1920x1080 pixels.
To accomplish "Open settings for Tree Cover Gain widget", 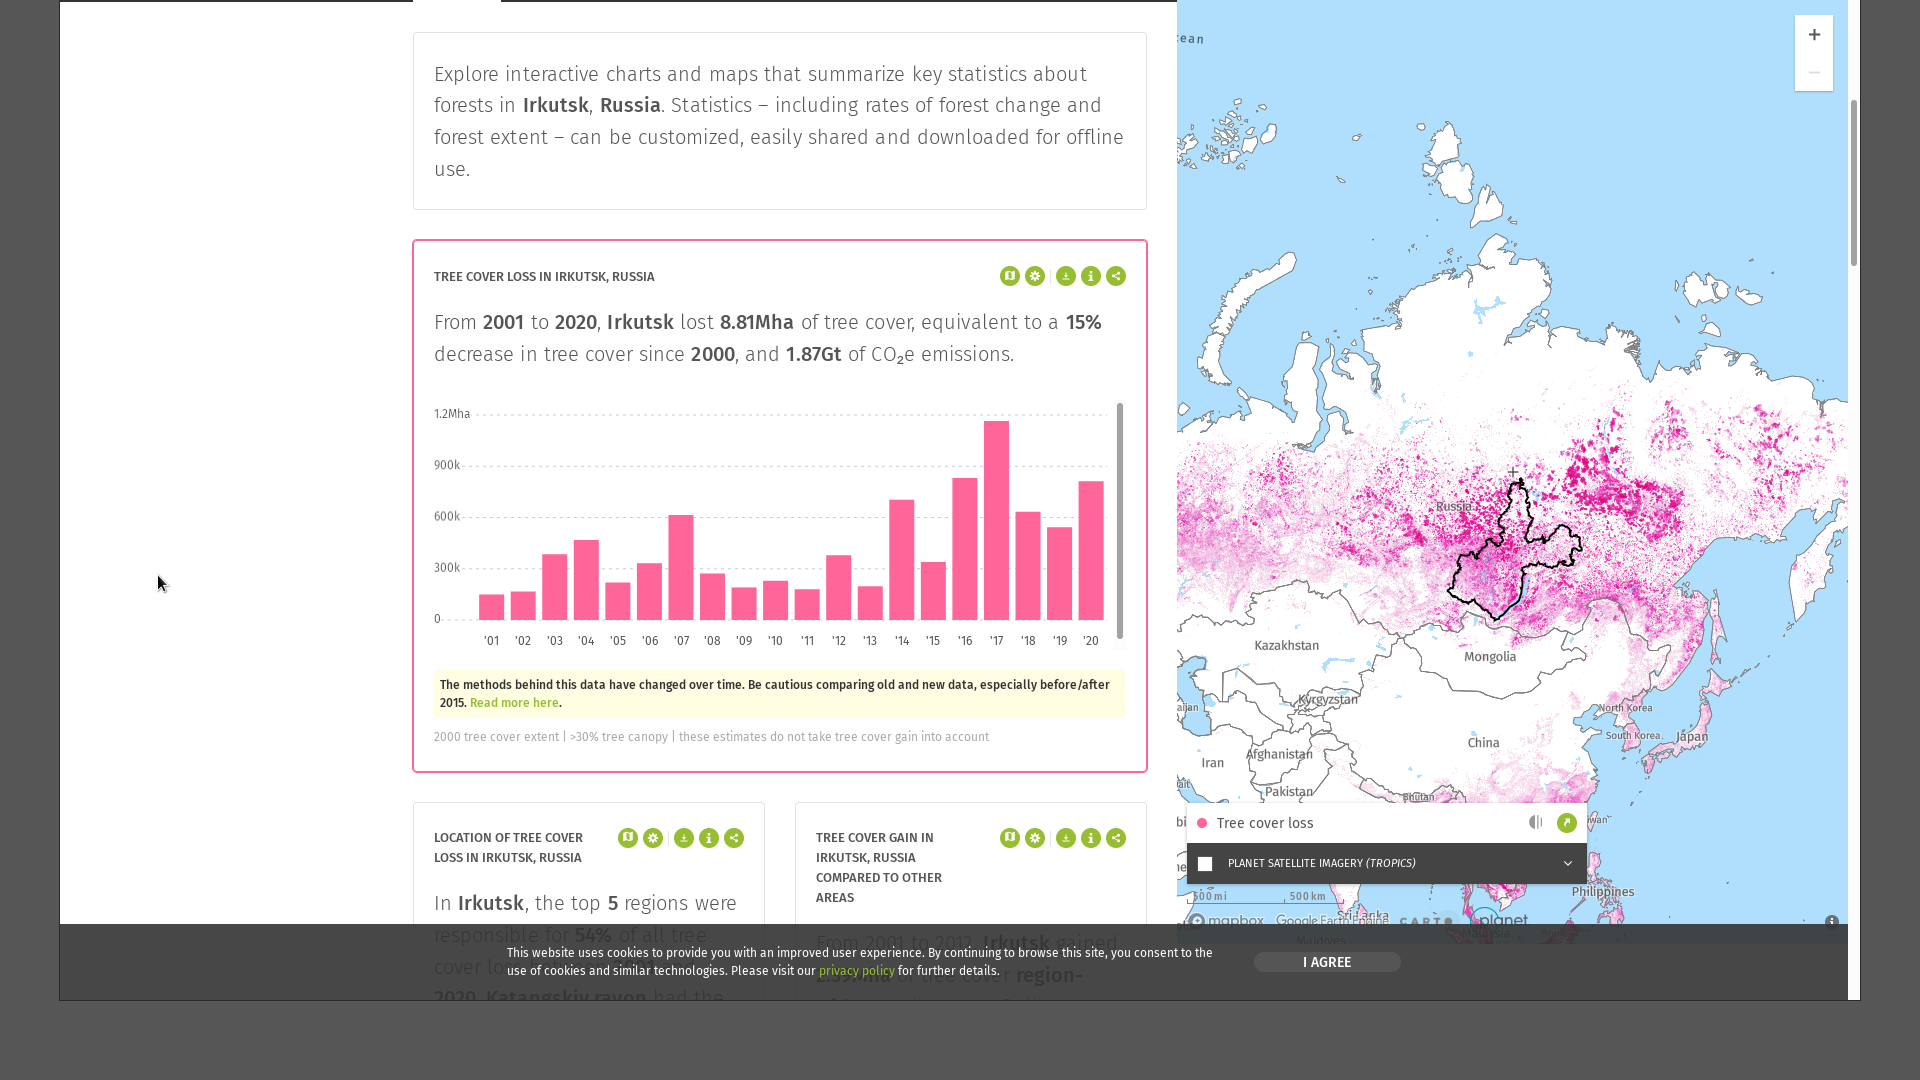I will [x=1035, y=838].
